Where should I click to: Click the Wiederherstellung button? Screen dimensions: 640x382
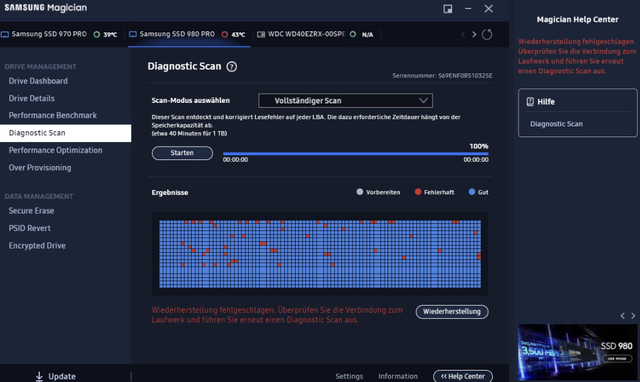(x=452, y=312)
